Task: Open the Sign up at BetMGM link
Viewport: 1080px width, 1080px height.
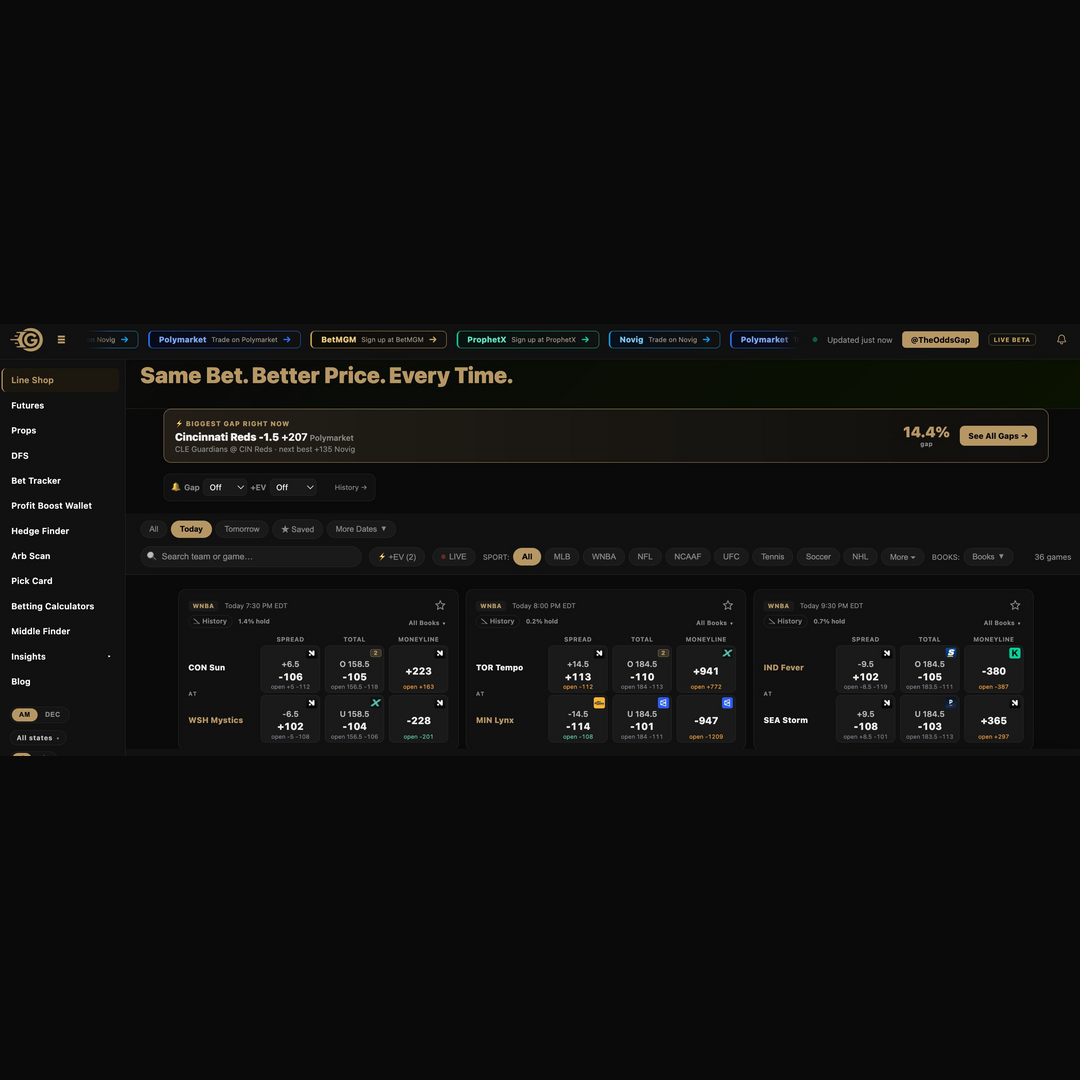Action: (x=378, y=340)
